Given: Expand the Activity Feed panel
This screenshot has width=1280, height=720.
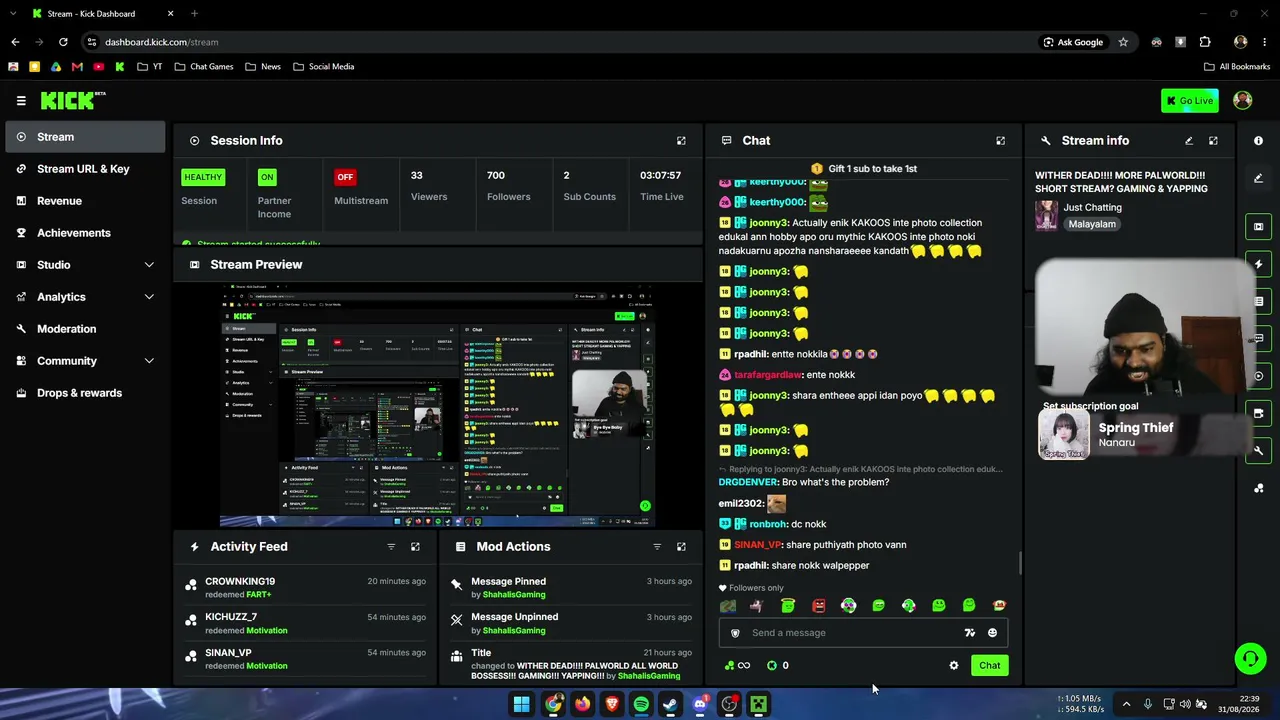Looking at the screenshot, I should click(x=415, y=547).
